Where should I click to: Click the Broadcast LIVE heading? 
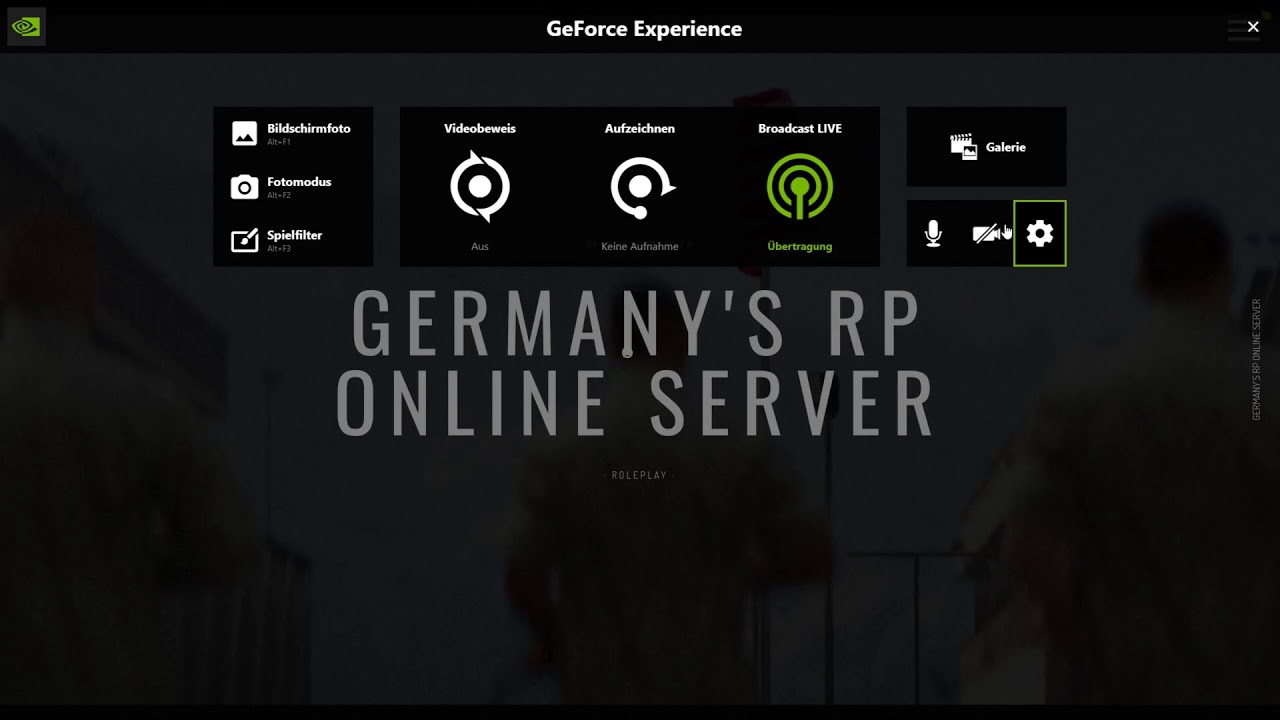tap(800, 129)
